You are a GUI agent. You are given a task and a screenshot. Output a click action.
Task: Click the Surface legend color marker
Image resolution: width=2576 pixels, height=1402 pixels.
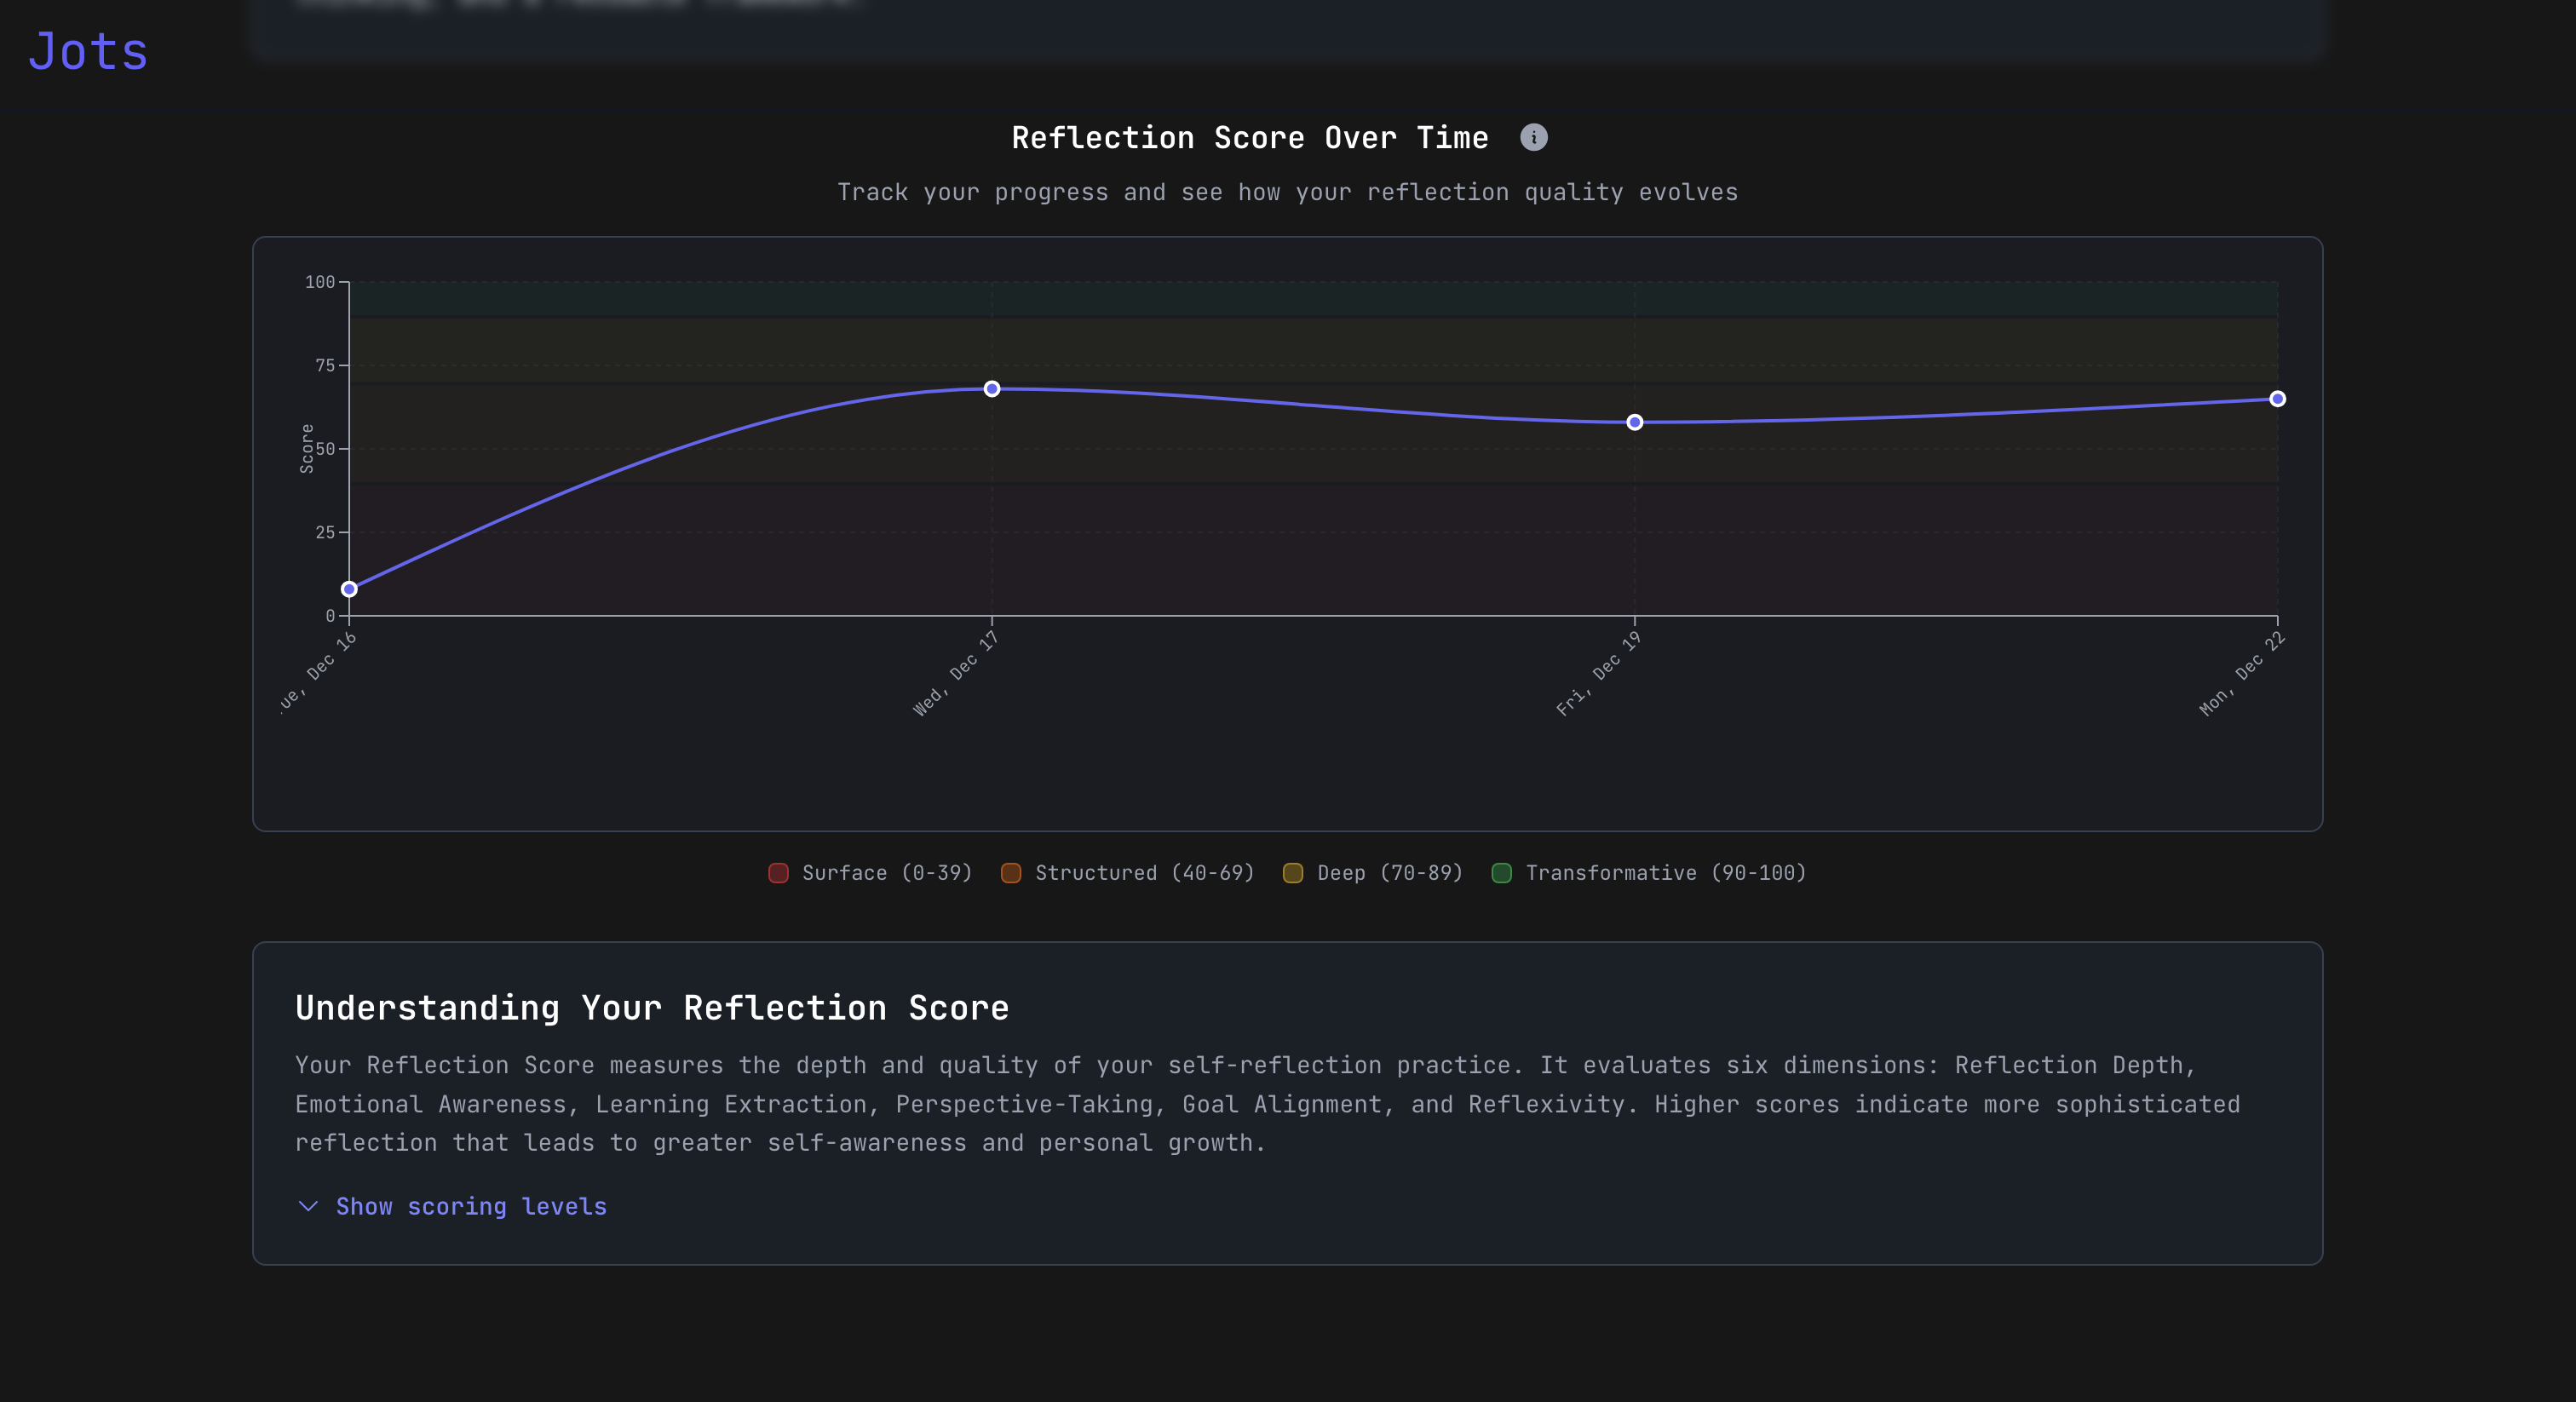tap(778, 873)
